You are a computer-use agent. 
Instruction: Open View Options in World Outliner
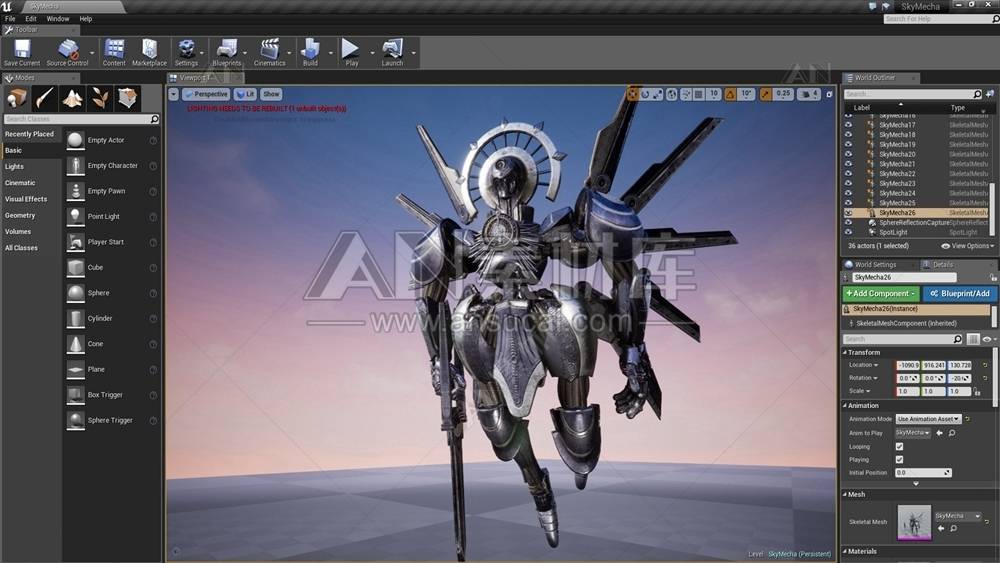click(967, 246)
